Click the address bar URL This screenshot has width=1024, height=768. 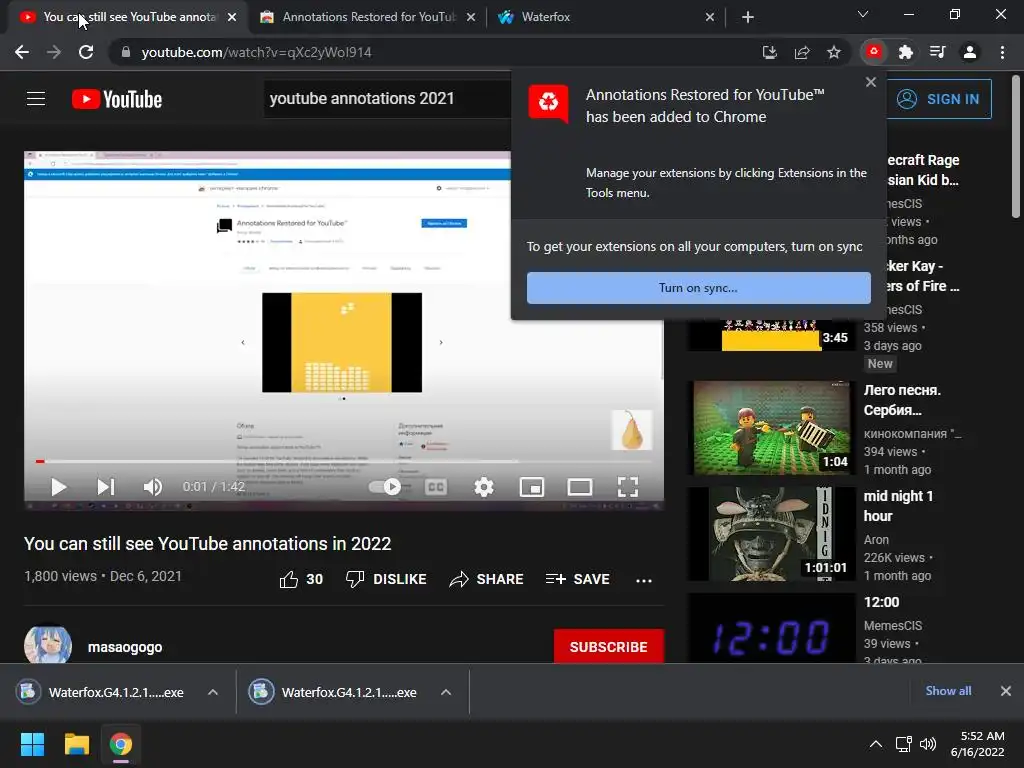pos(256,52)
